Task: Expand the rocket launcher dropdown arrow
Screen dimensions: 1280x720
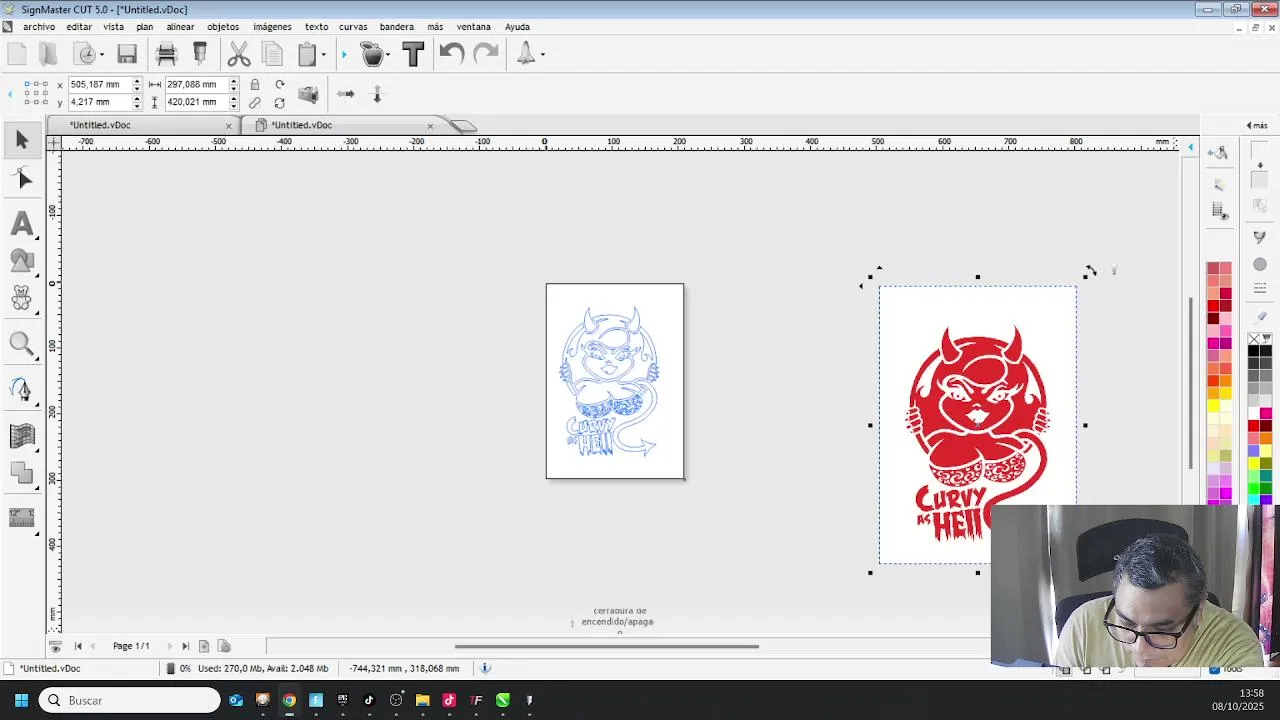Action: pyautogui.click(x=542, y=55)
